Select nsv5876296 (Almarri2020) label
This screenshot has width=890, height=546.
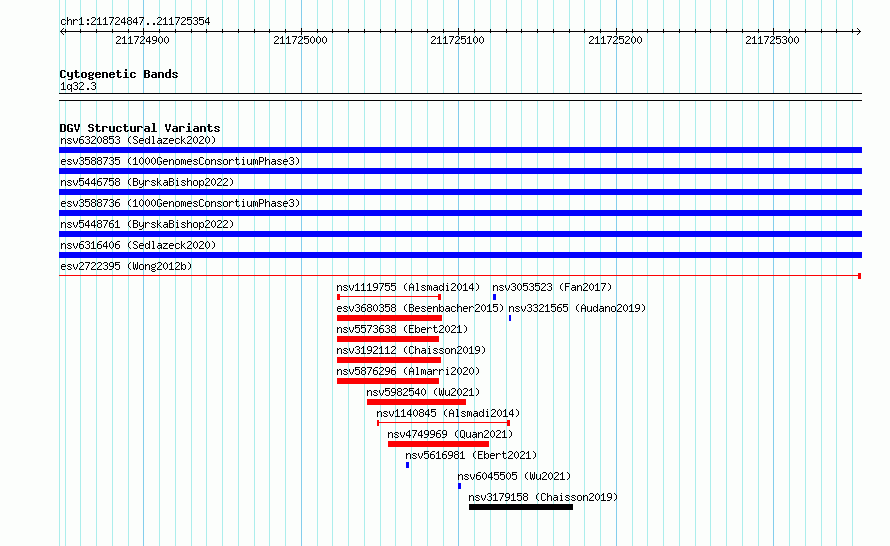click(408, 371)
